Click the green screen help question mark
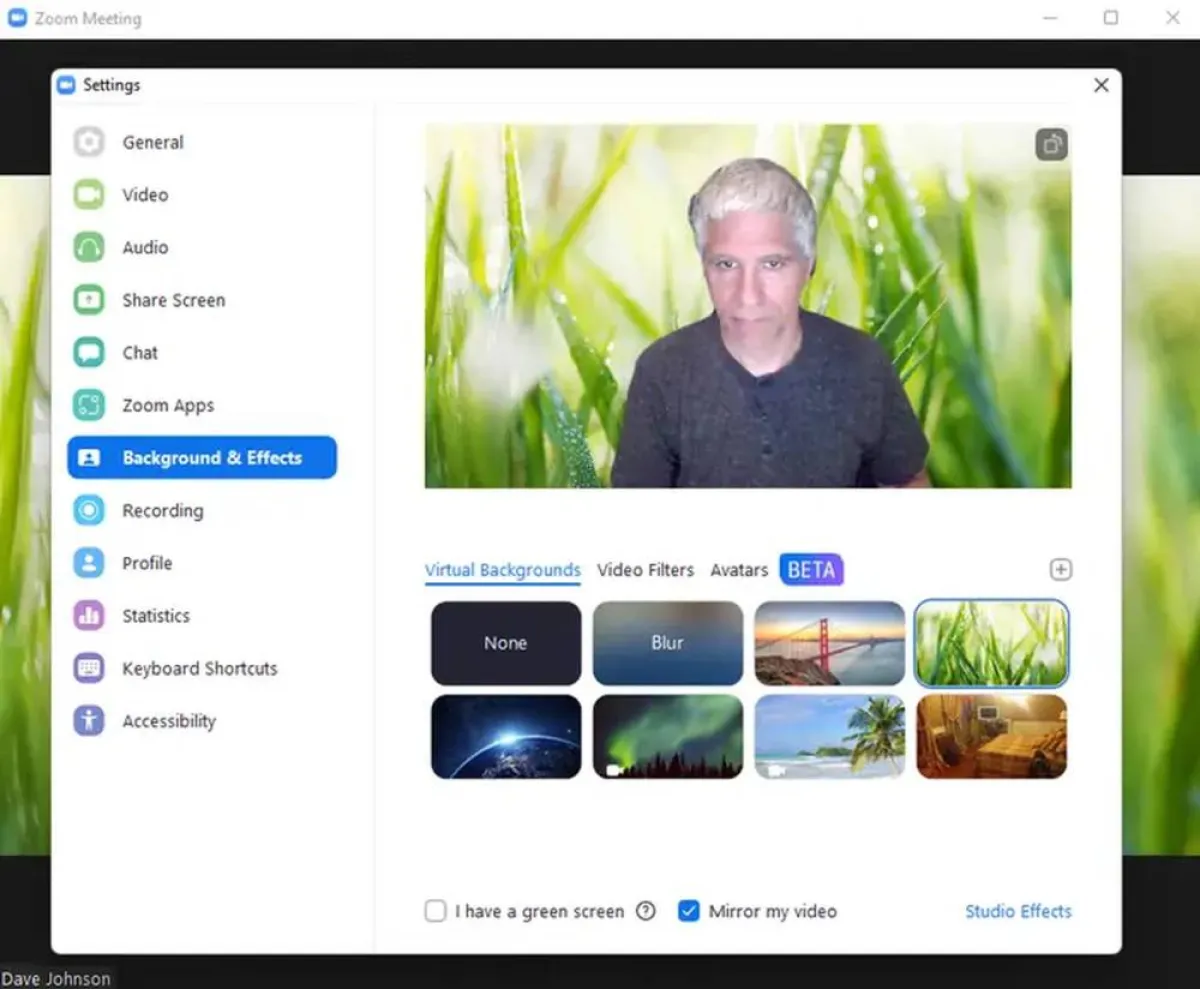 (x=646, y=911)
